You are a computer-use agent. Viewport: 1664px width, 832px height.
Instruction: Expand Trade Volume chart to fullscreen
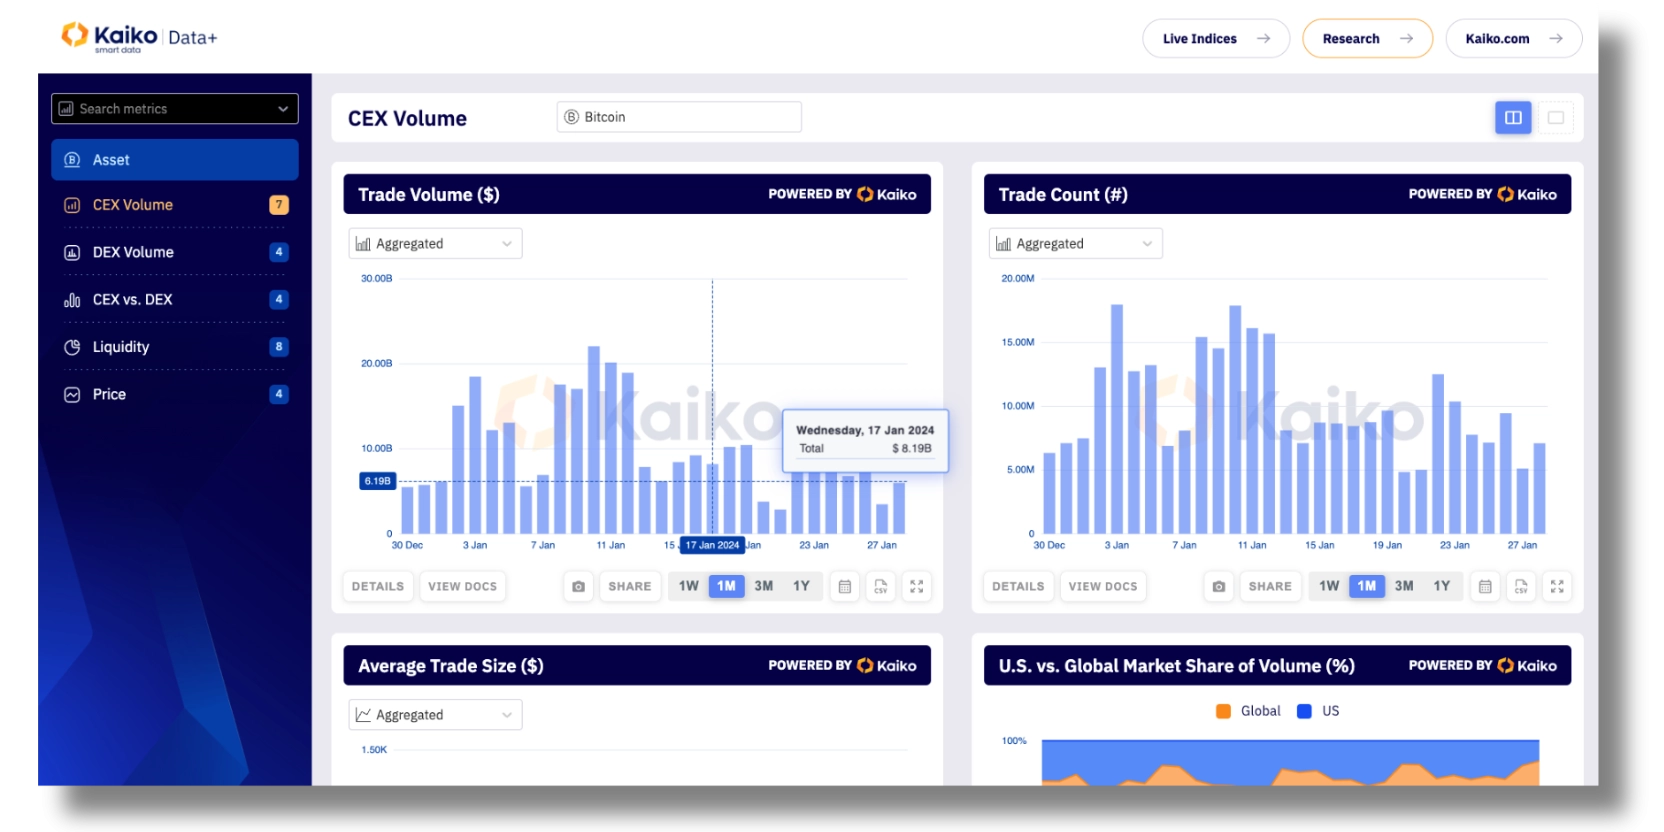coord(916,586)
